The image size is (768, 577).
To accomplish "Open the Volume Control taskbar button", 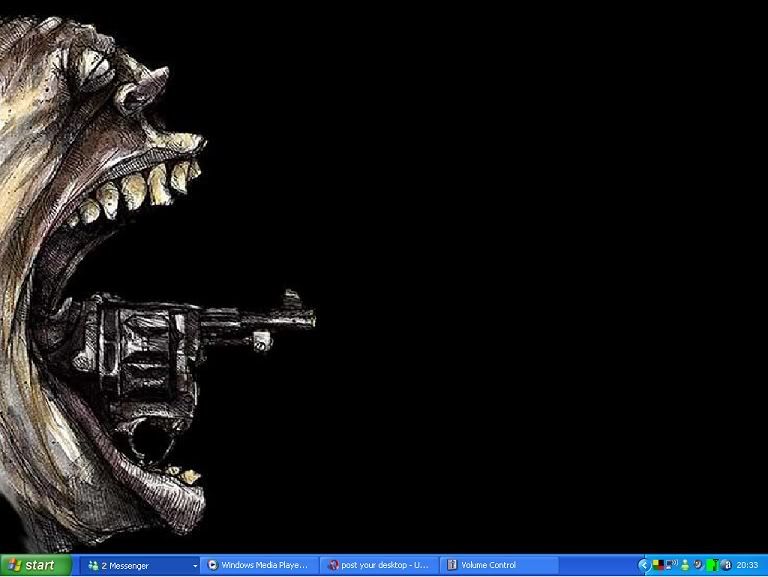I will click(499, 565).
